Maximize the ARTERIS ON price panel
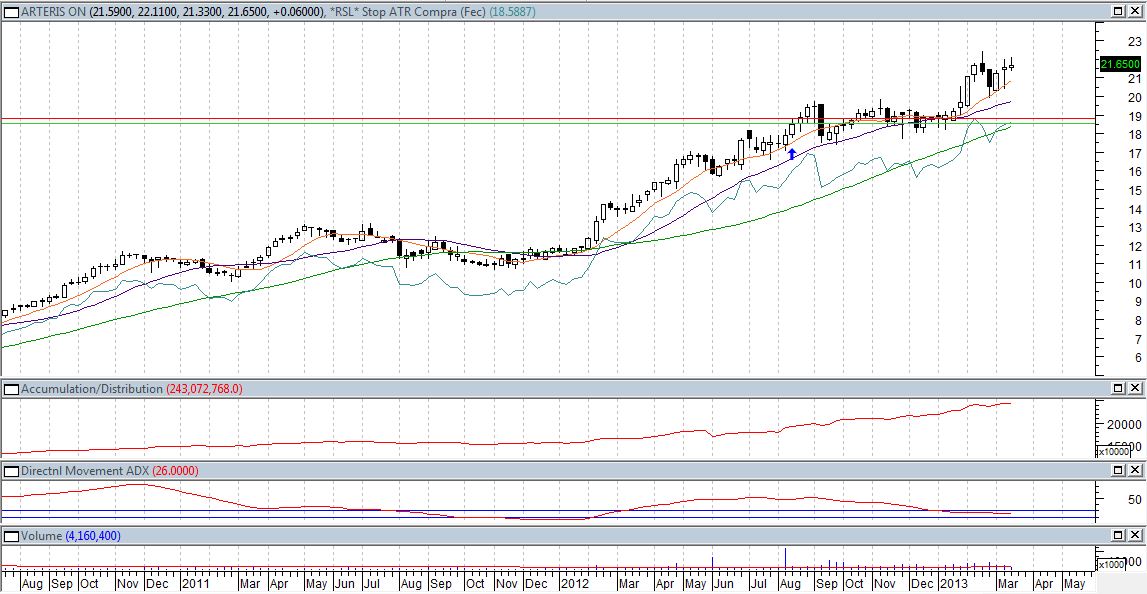The height and width of the screenshot is (594, 1147). (1119, 10)
